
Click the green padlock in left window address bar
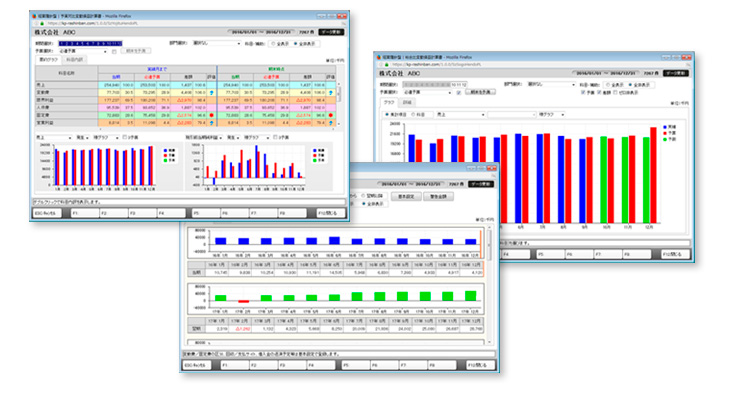tap(41, 23)
